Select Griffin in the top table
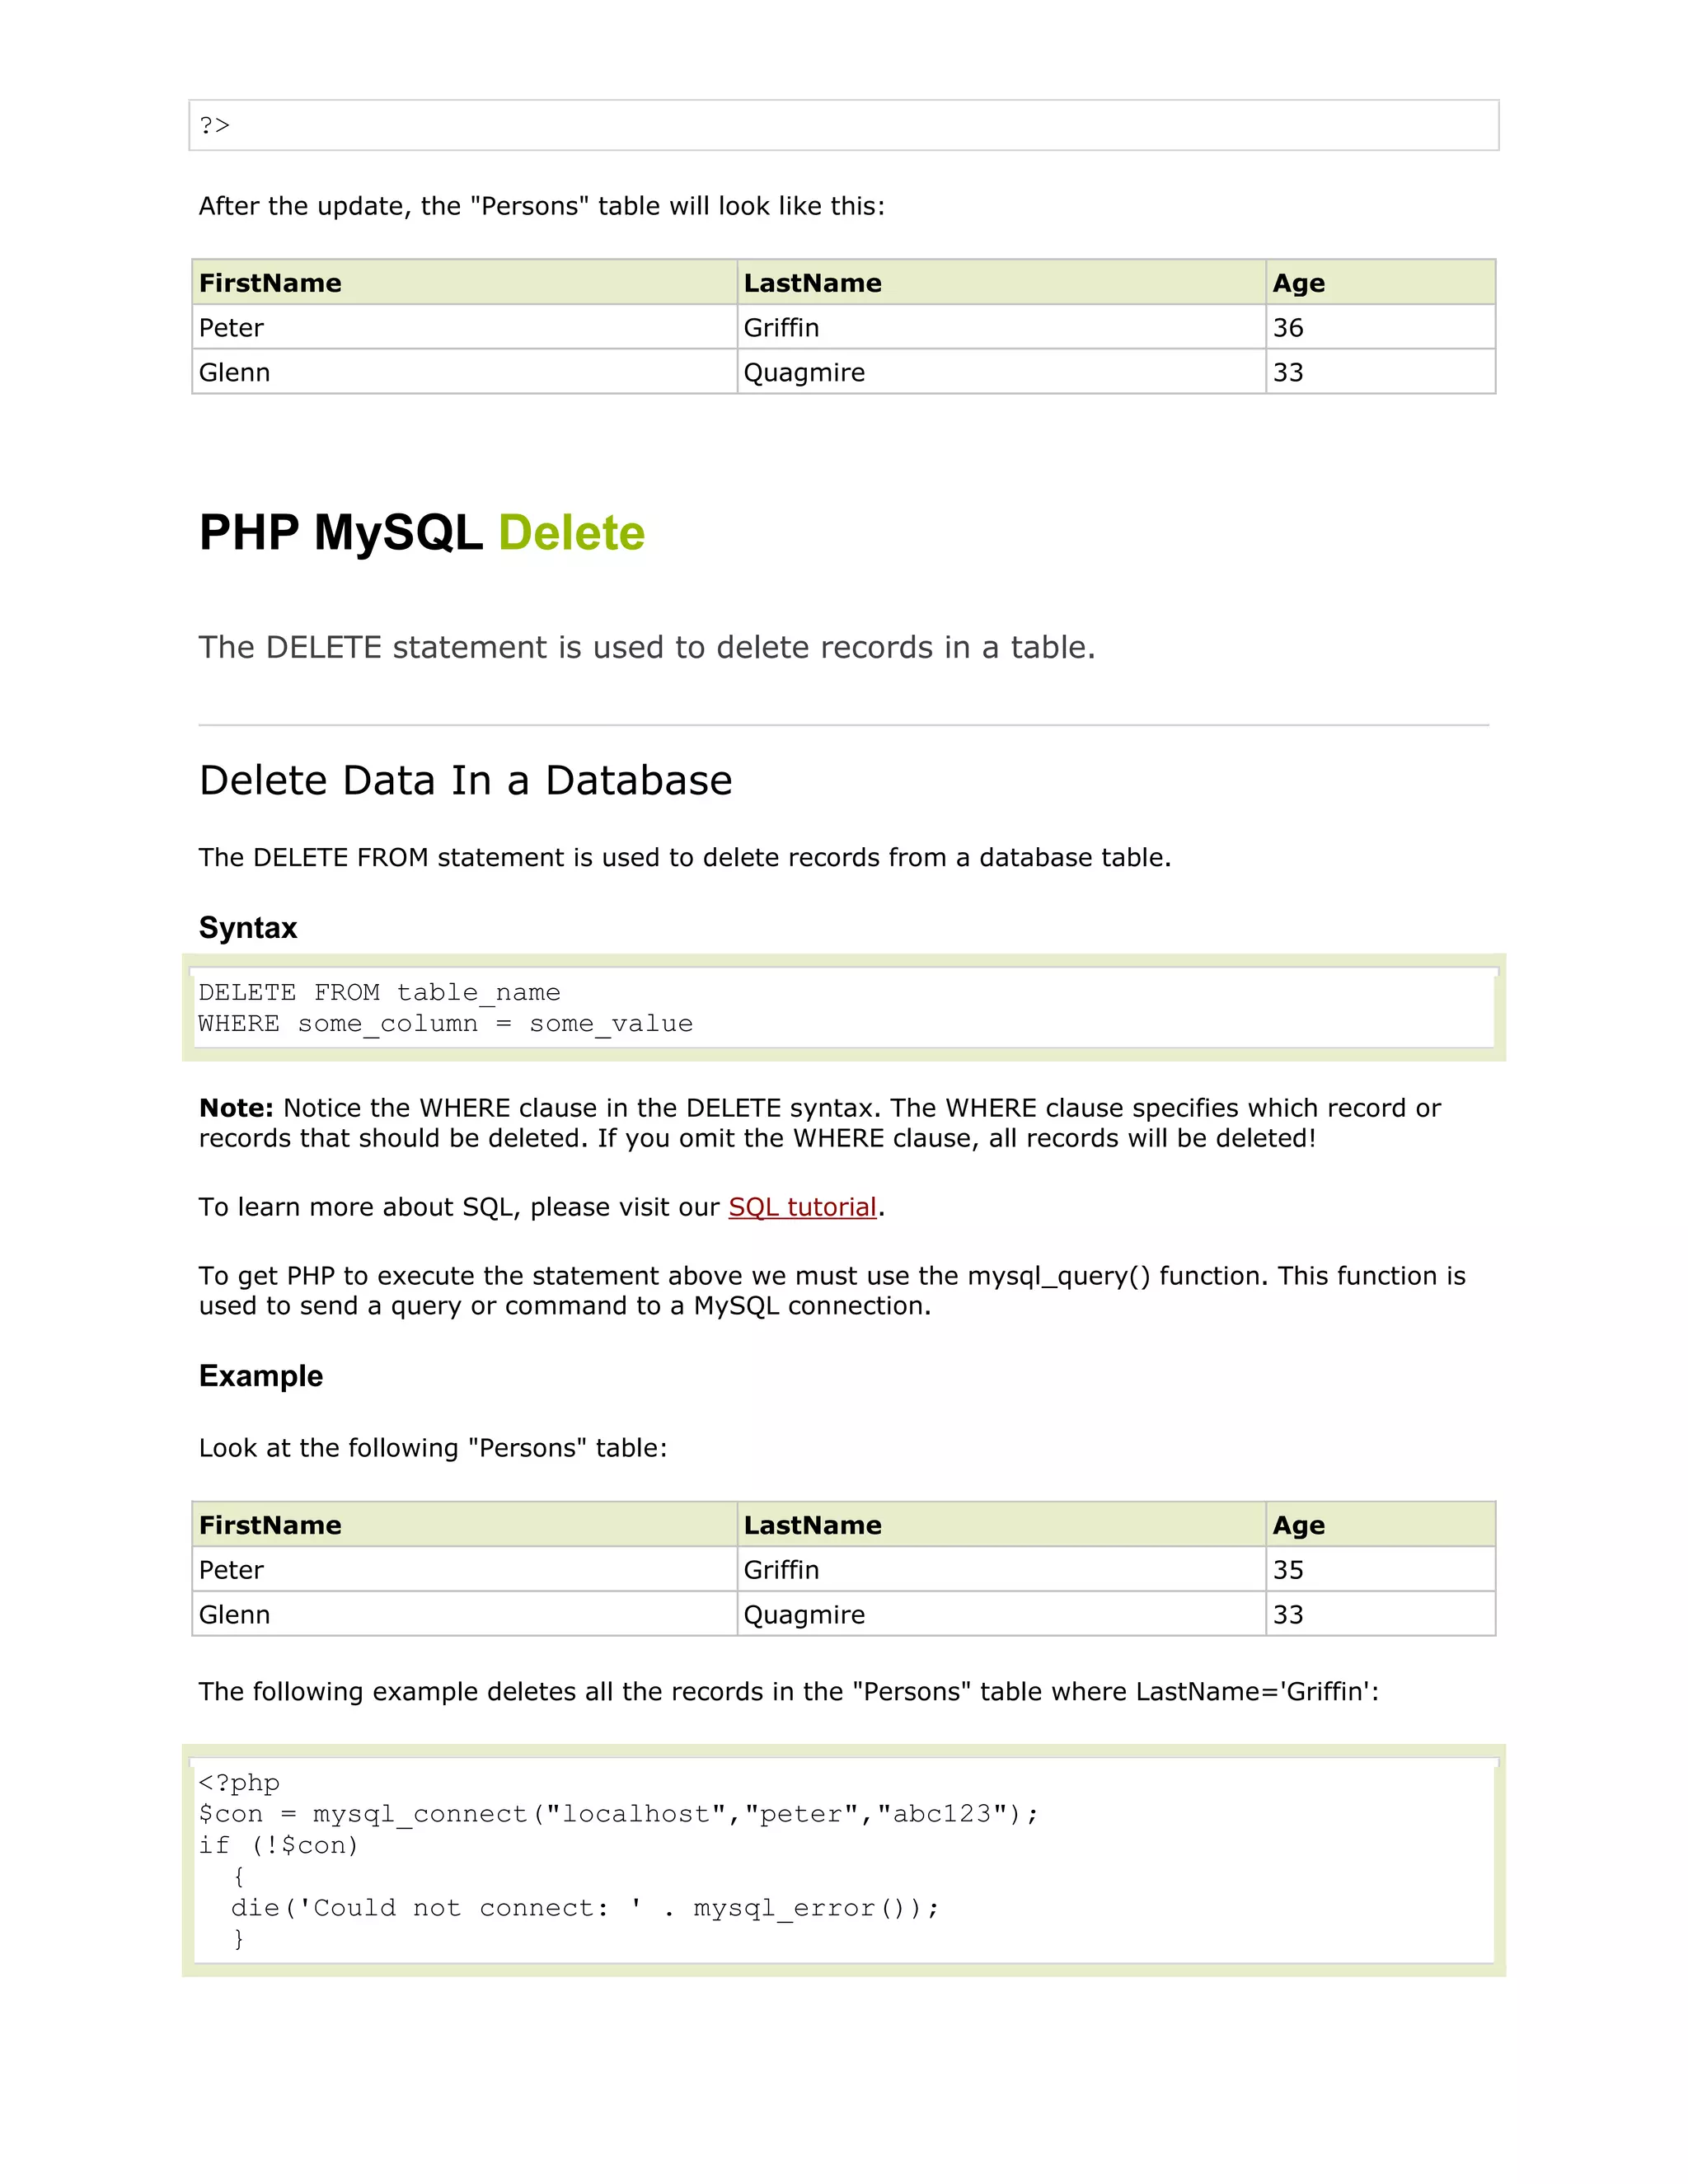This screenshot has height=2184, width=1688. 781,327
